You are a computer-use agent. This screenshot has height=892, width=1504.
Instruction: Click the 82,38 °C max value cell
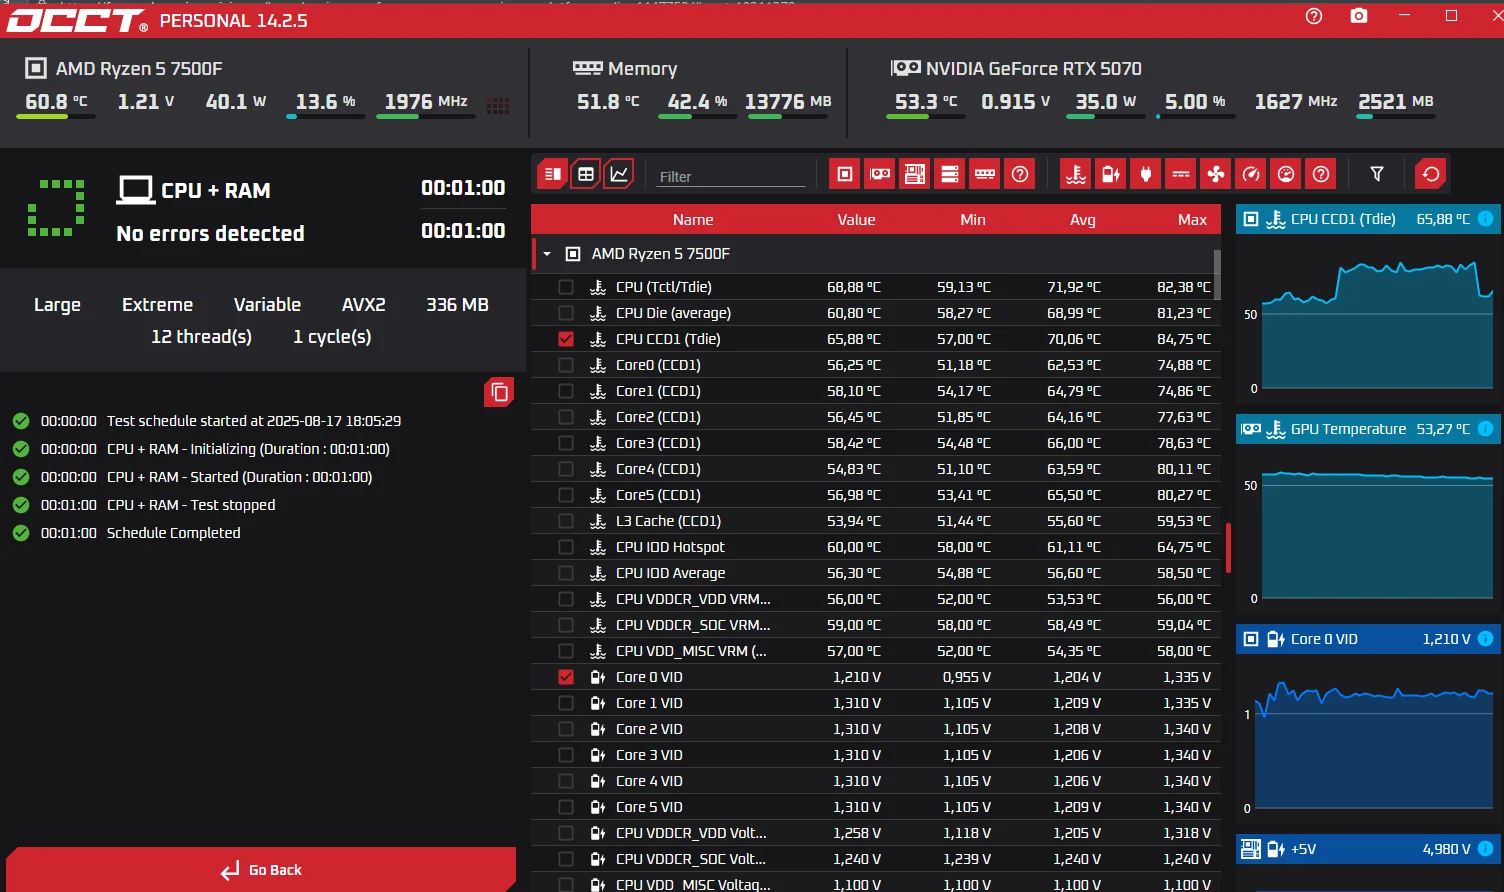point(1184,287)
